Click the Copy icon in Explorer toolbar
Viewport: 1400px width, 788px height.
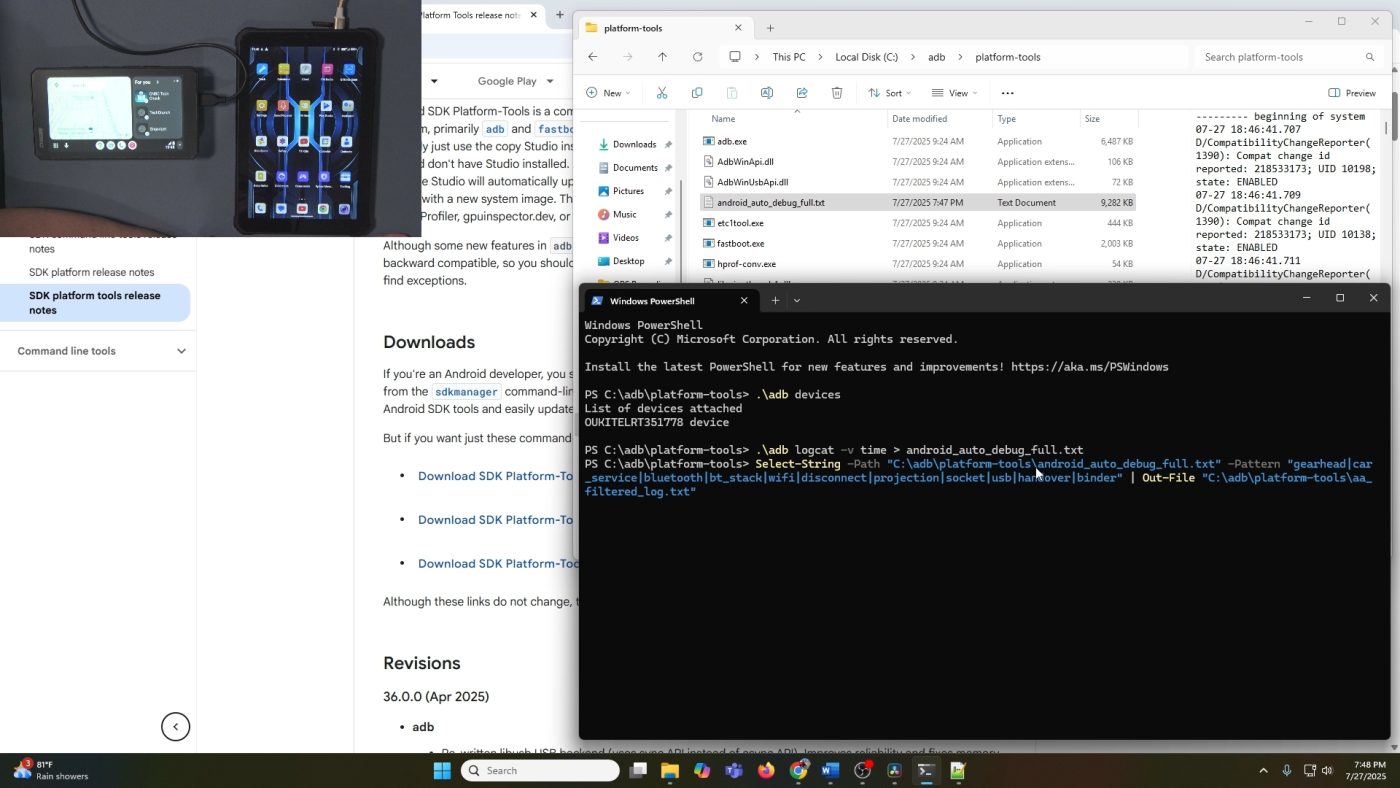click(697, 93)
